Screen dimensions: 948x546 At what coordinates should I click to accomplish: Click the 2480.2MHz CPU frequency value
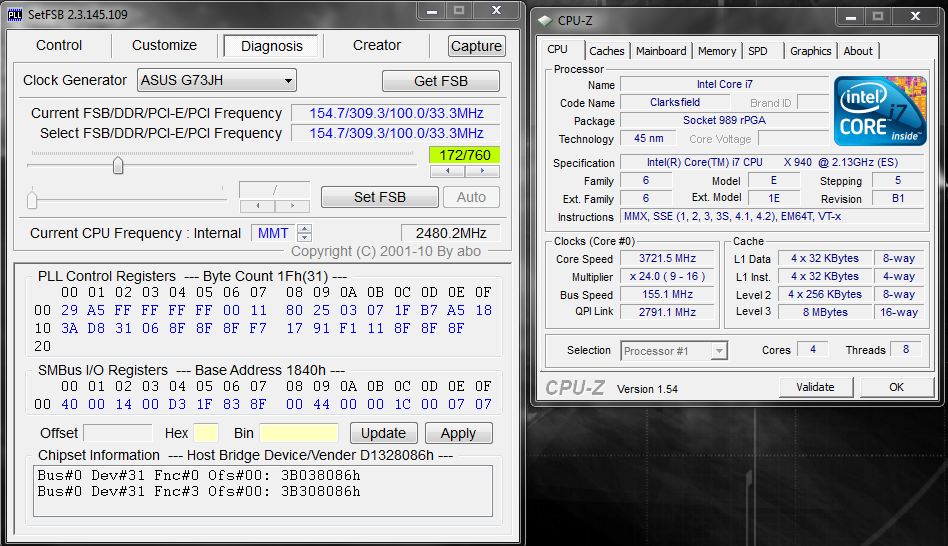(451, 233)
